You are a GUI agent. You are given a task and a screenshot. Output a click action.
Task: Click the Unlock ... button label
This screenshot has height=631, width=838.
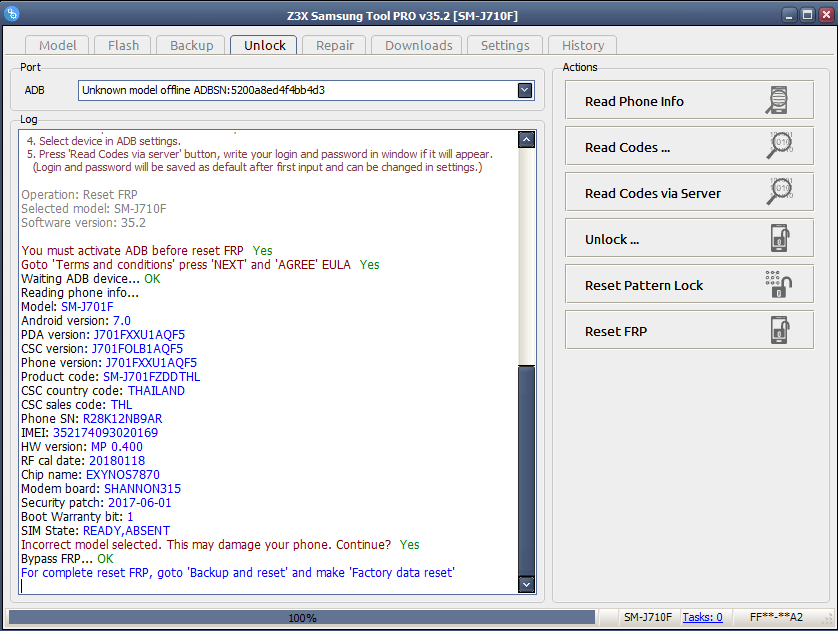pos(612,239)
